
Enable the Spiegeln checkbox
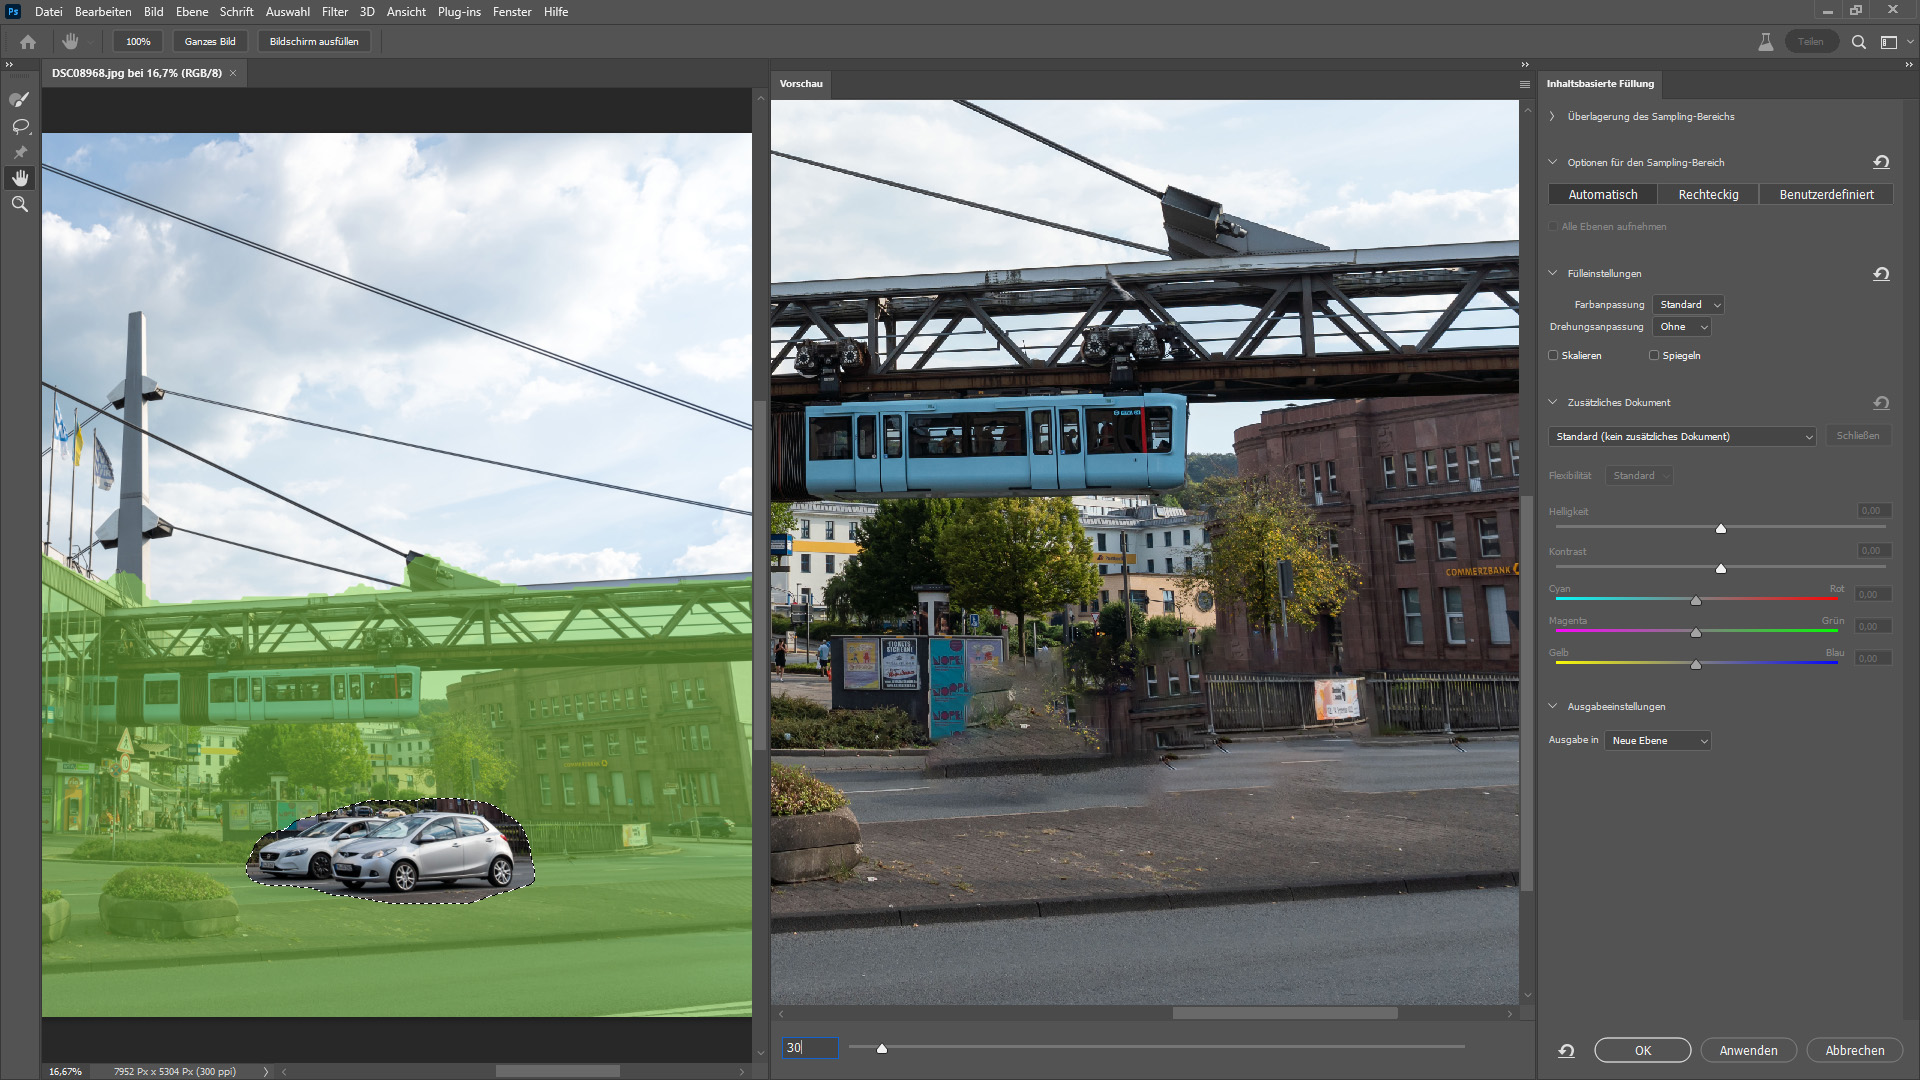click(x=1654, y=356)
